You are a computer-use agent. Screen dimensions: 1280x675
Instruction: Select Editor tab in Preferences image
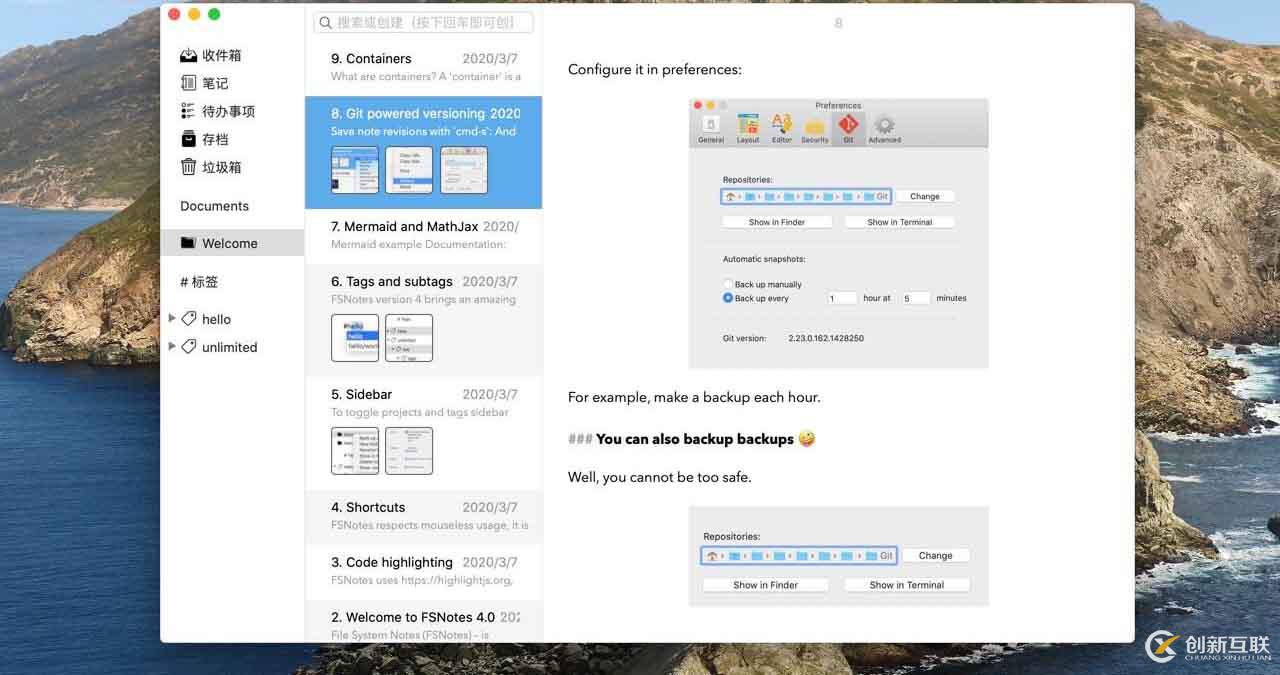tap(782, 129)
